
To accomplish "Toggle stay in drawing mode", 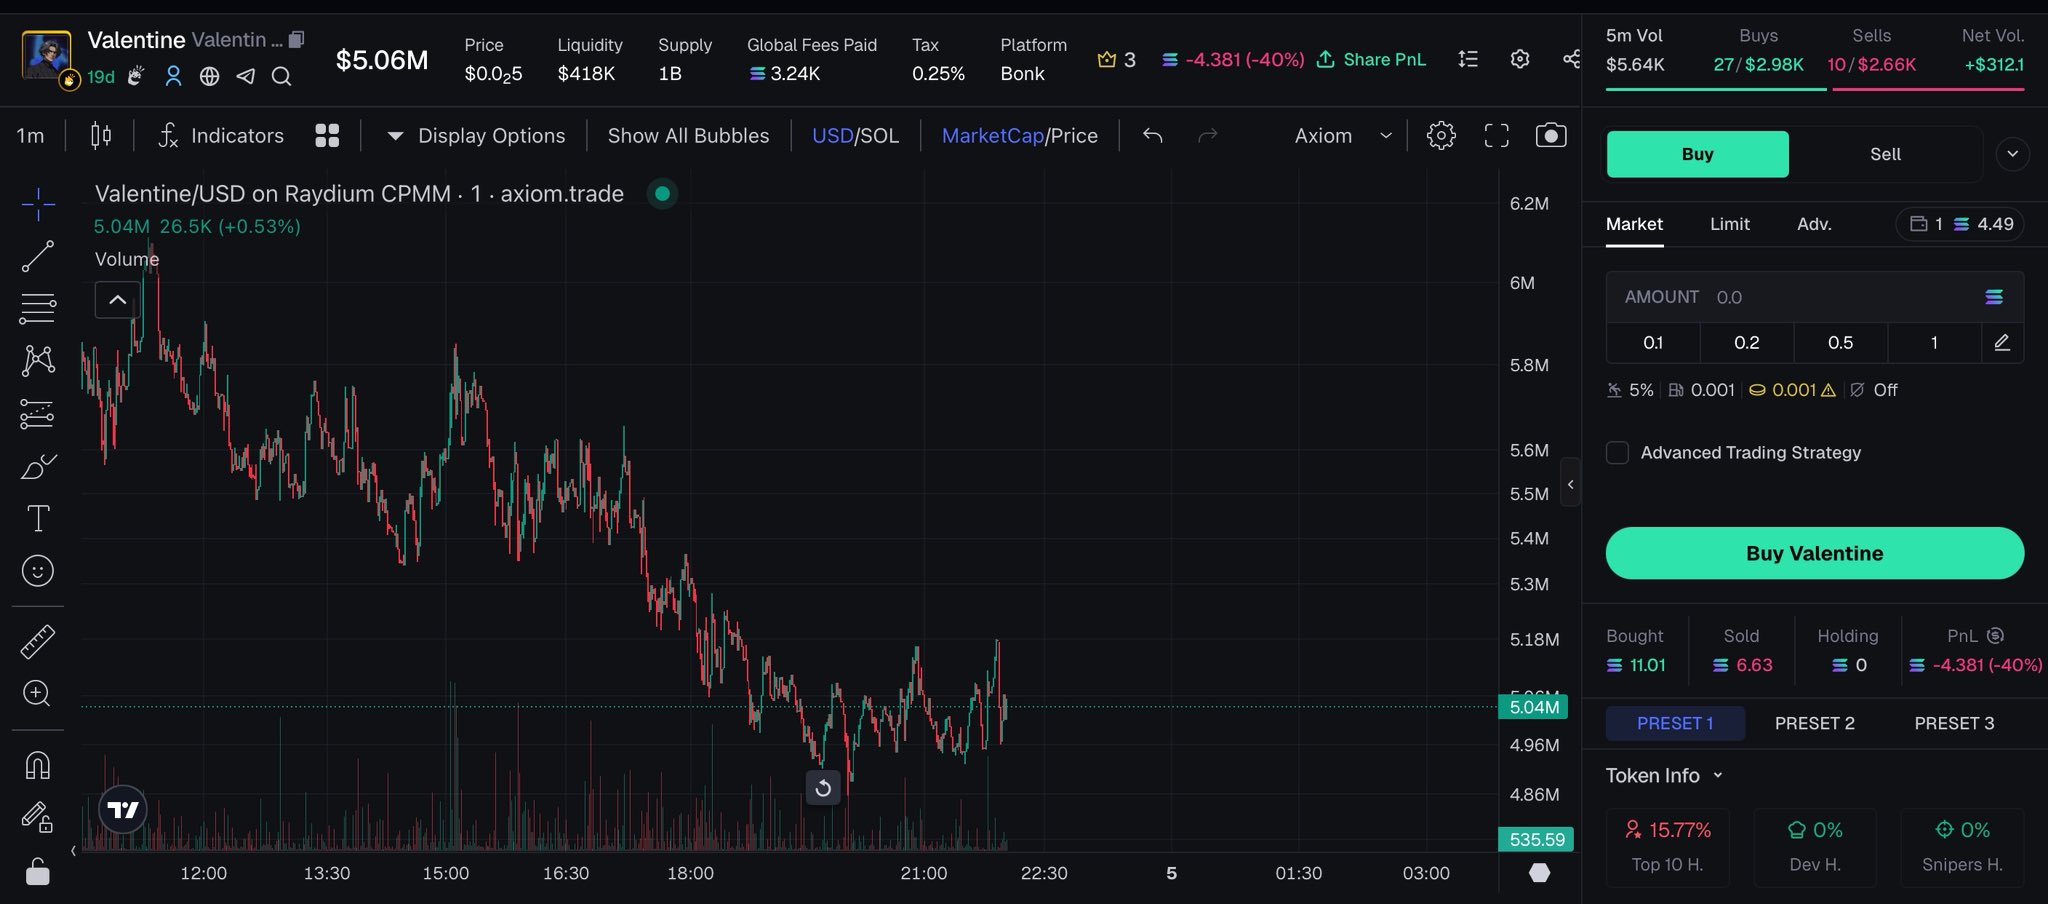I will 37,818.
